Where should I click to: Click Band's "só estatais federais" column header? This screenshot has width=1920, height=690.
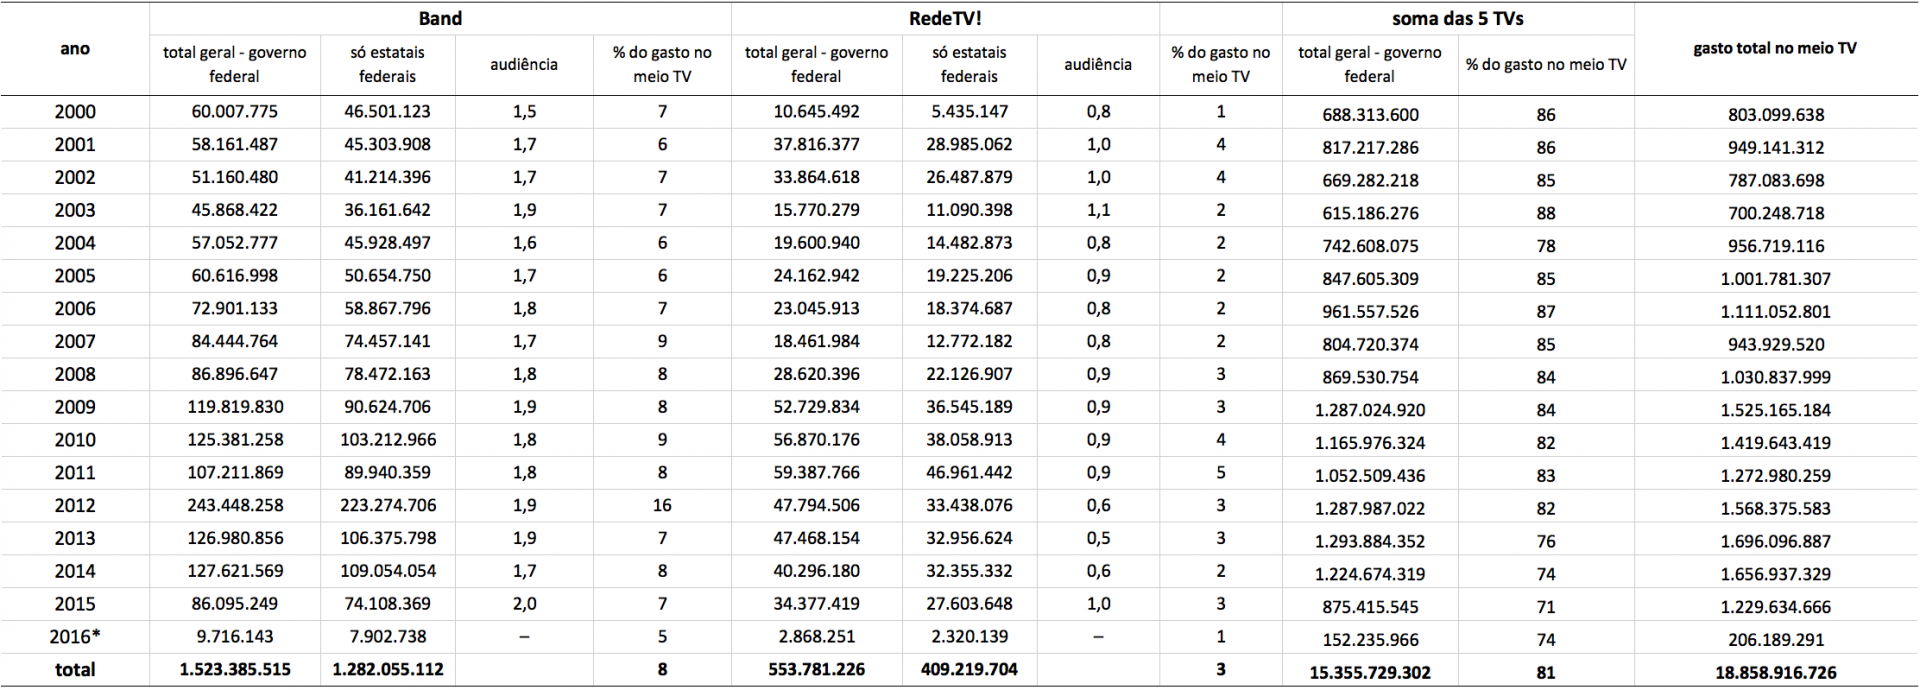387,64
